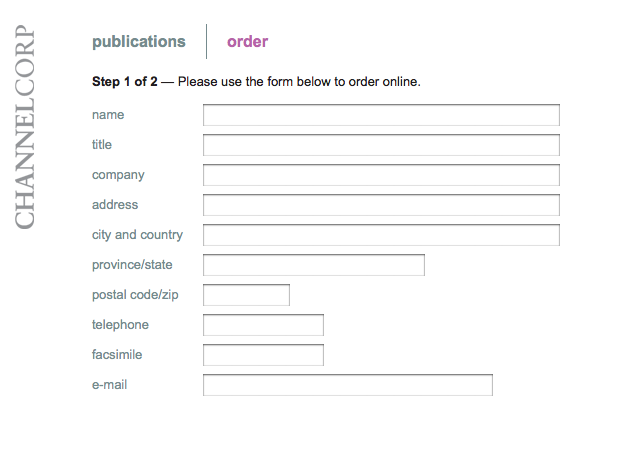Image resolution: width=622 pixels, height=460 pixels.
Task: Click the telephone input field
Action: click(x=263, y=325)
